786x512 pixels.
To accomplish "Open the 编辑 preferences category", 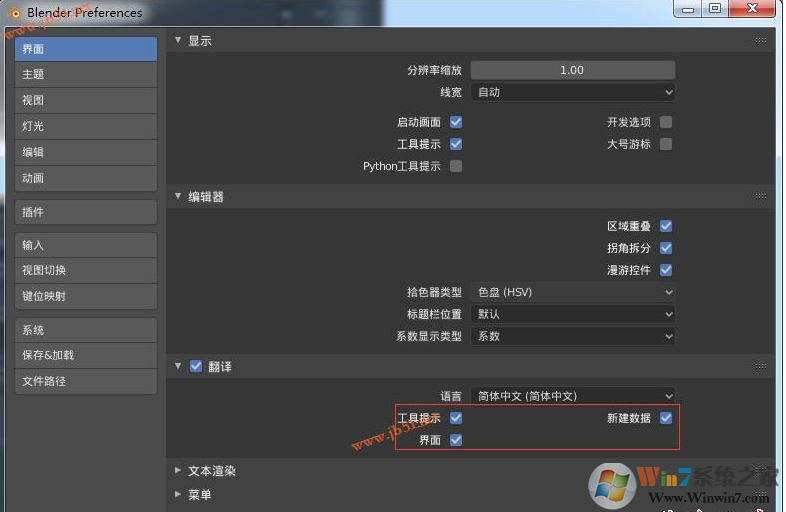I will [86, 152].
